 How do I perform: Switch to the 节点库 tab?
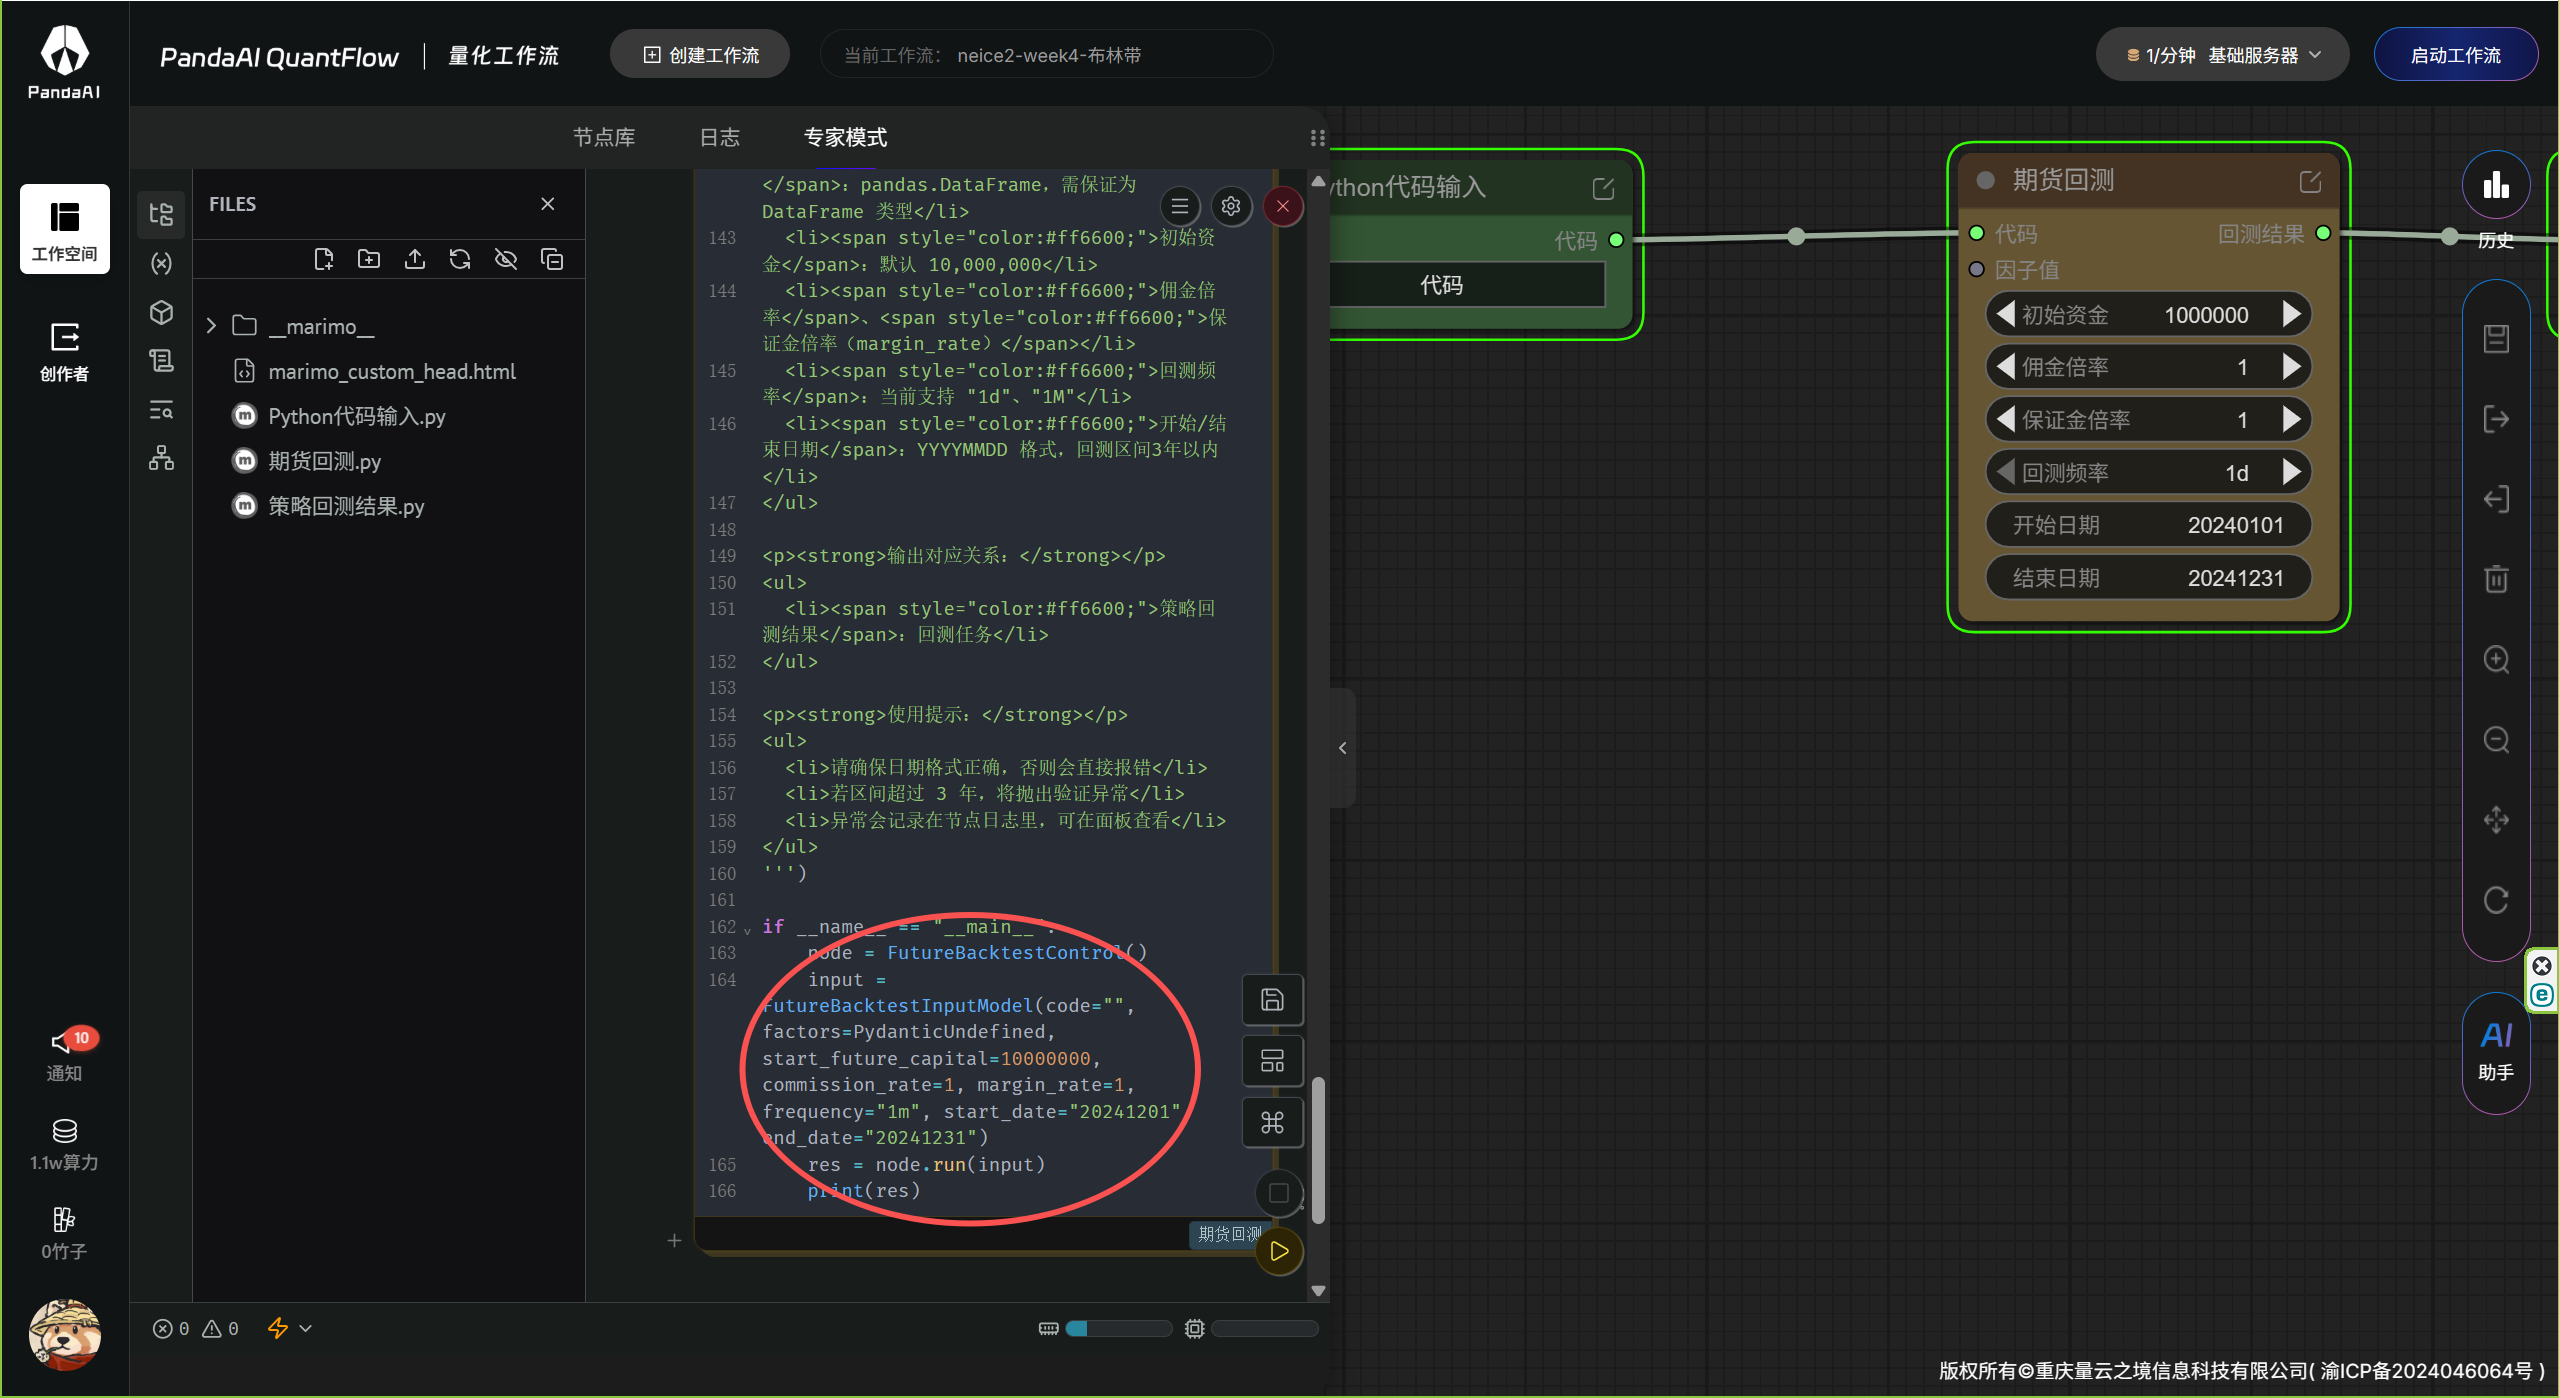(x=604, y=137)
